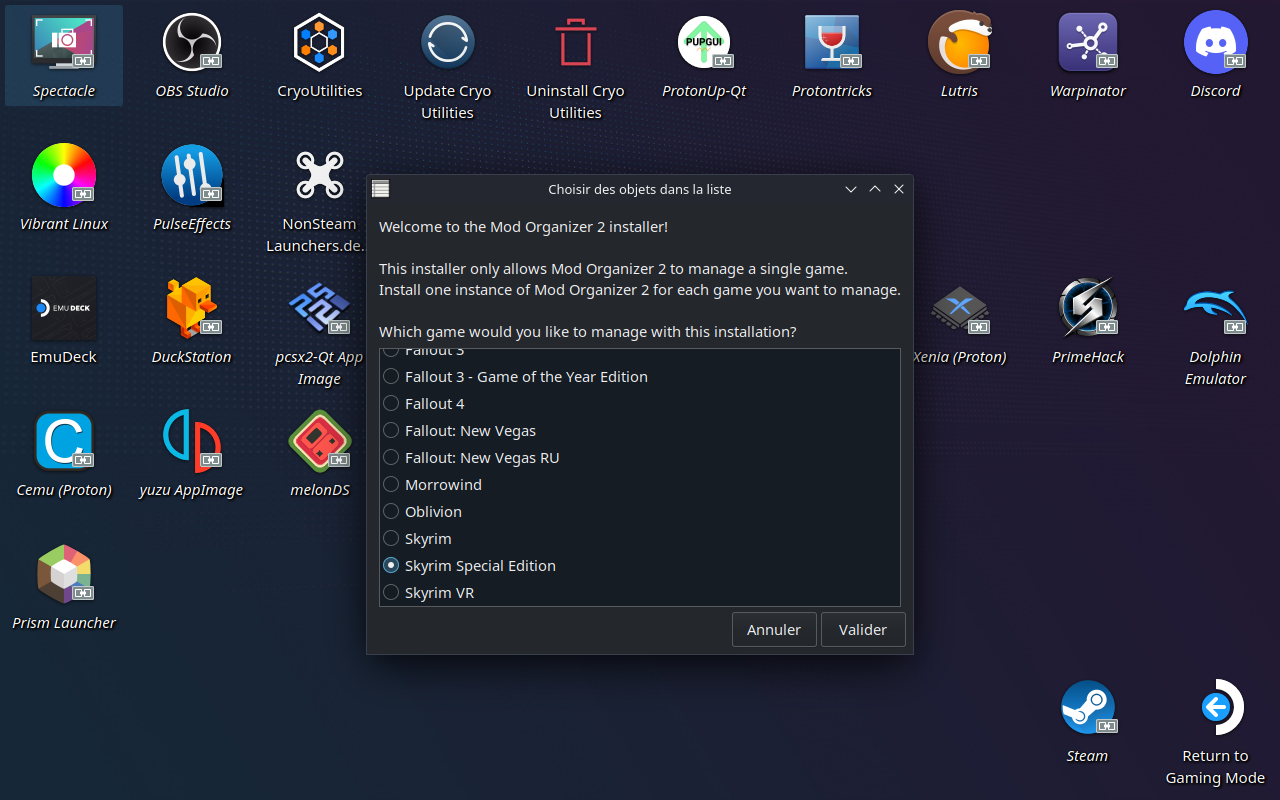The height and width of the screenshot is (800, 1280).
Task: Select Morrowind in the game list
Action: [432, 485]
